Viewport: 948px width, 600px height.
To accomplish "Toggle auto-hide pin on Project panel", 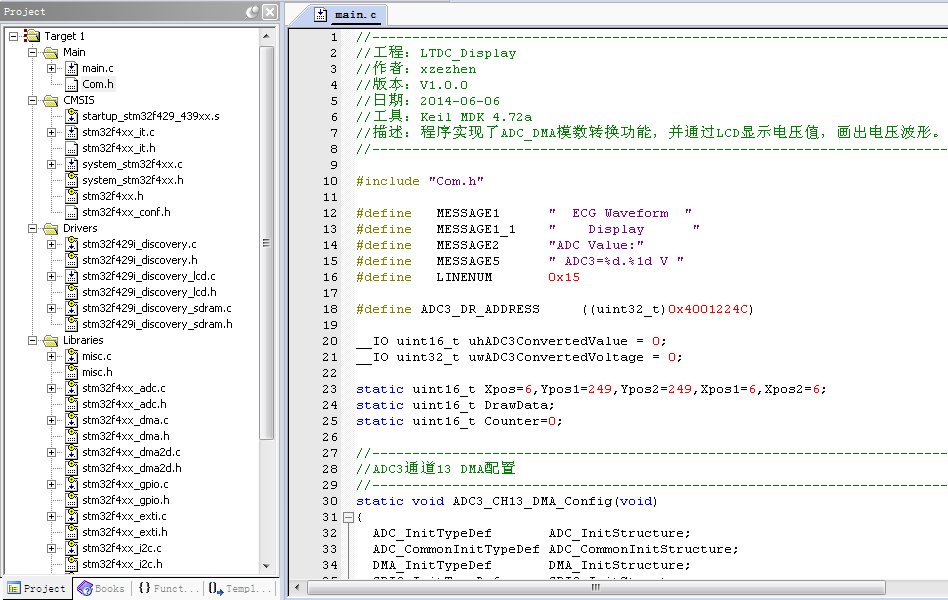I will click(x=252, y=12).
